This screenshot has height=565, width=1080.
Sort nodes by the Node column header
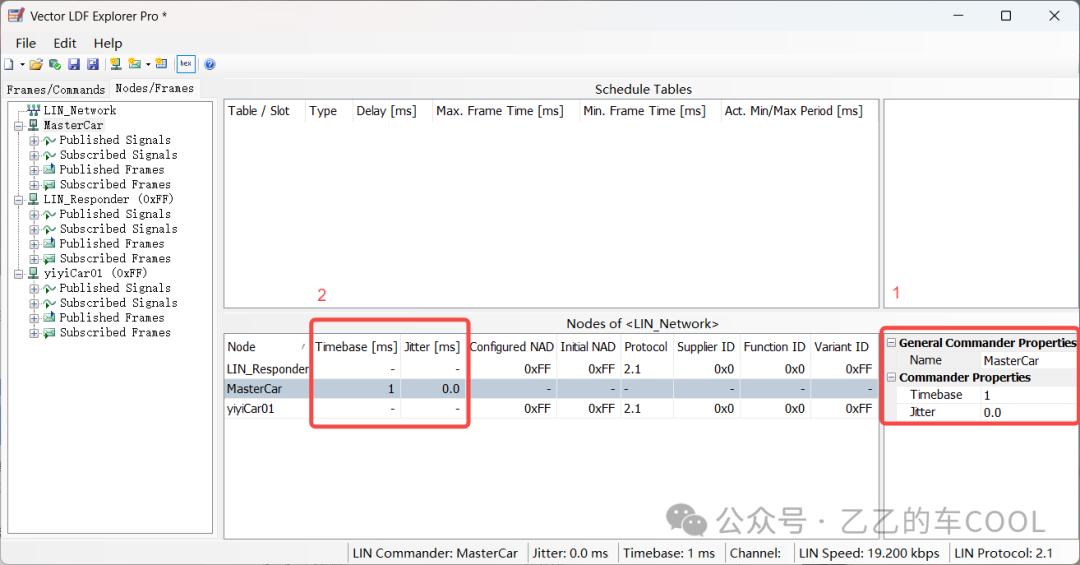click(x=267, y=347)
